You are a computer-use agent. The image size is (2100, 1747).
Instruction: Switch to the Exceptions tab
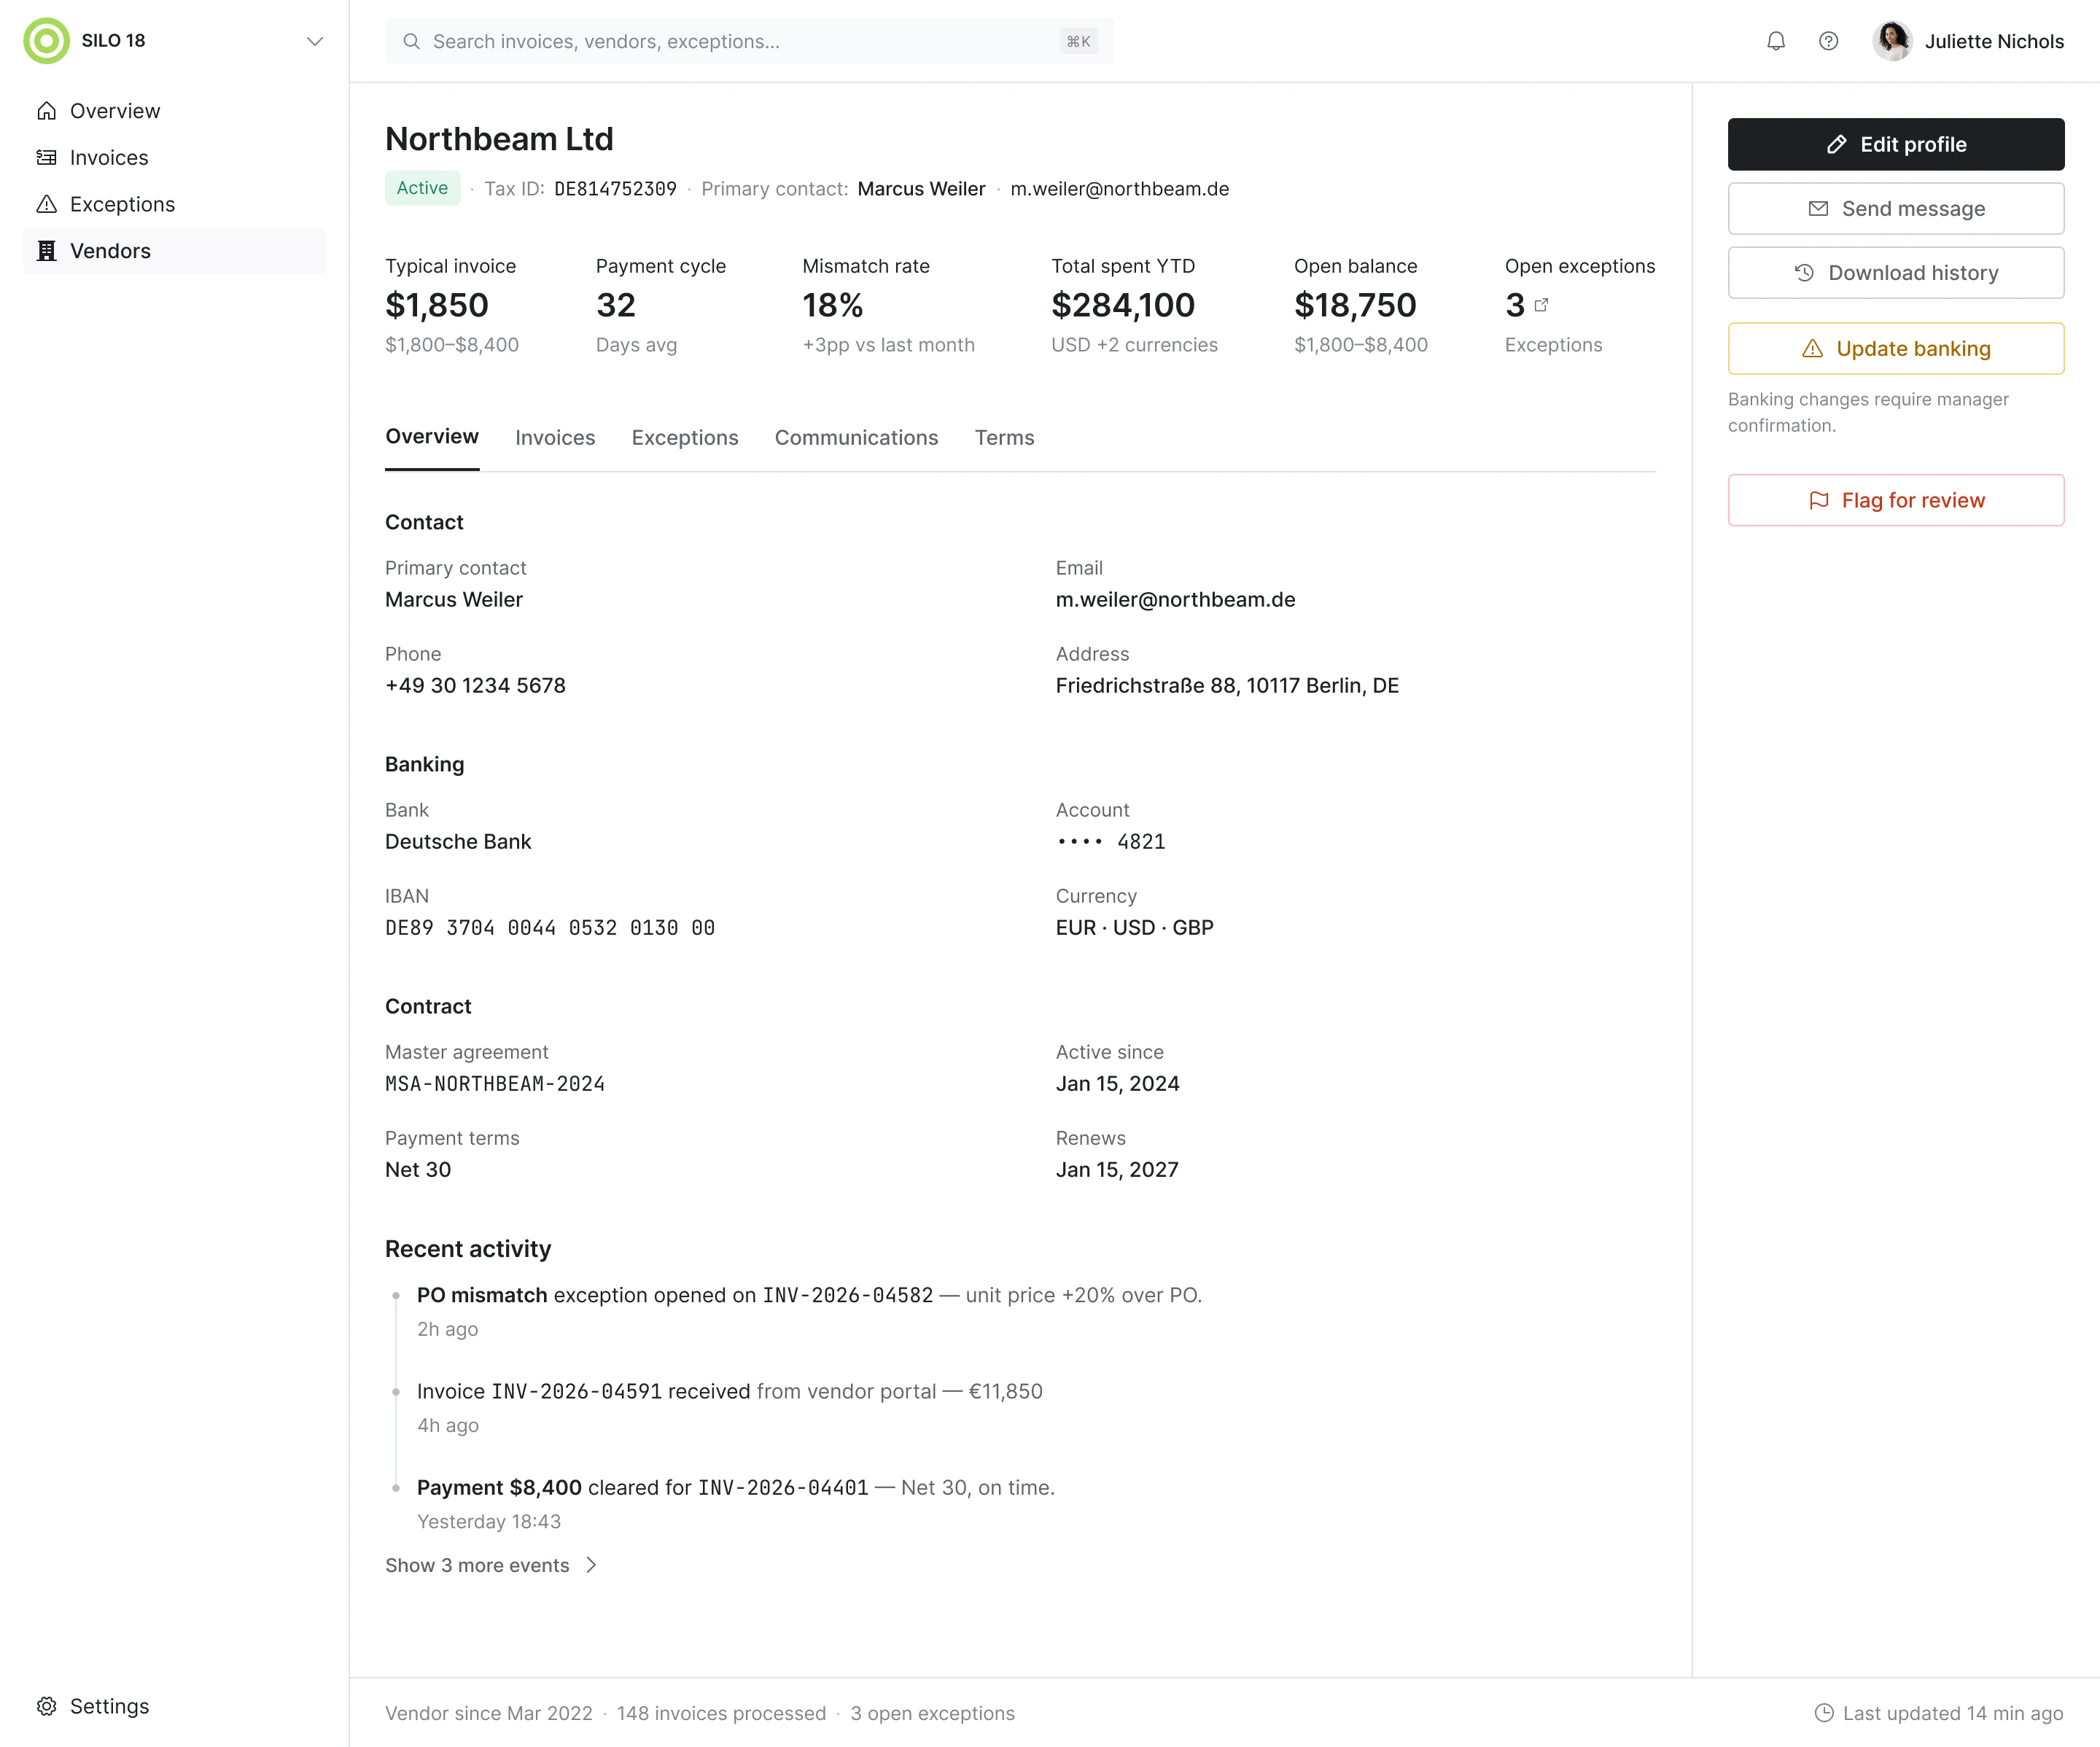(685, 438)
